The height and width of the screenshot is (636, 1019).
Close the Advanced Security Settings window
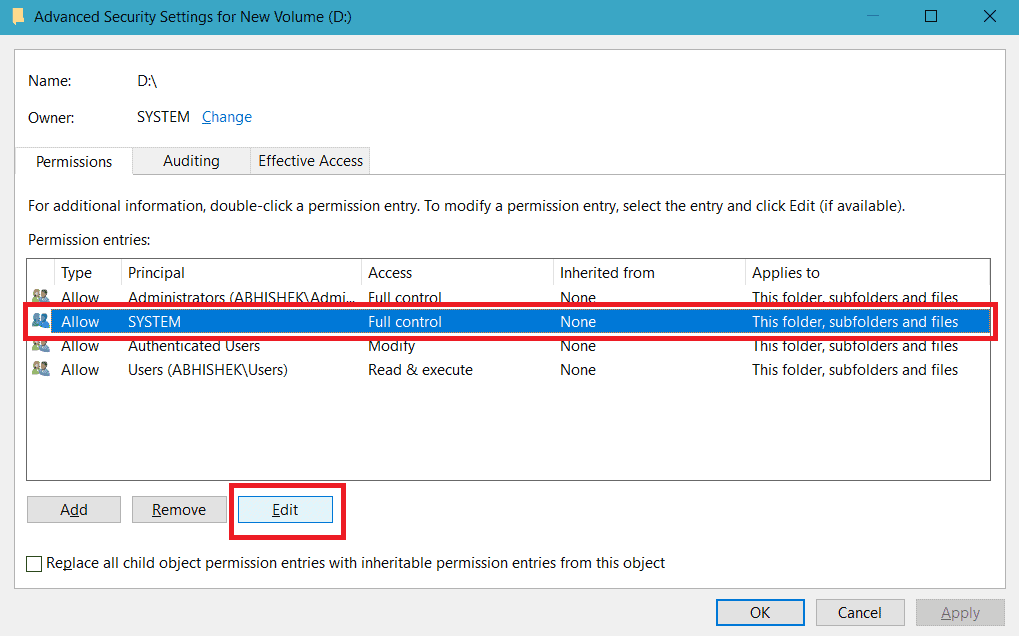[989, 16]
